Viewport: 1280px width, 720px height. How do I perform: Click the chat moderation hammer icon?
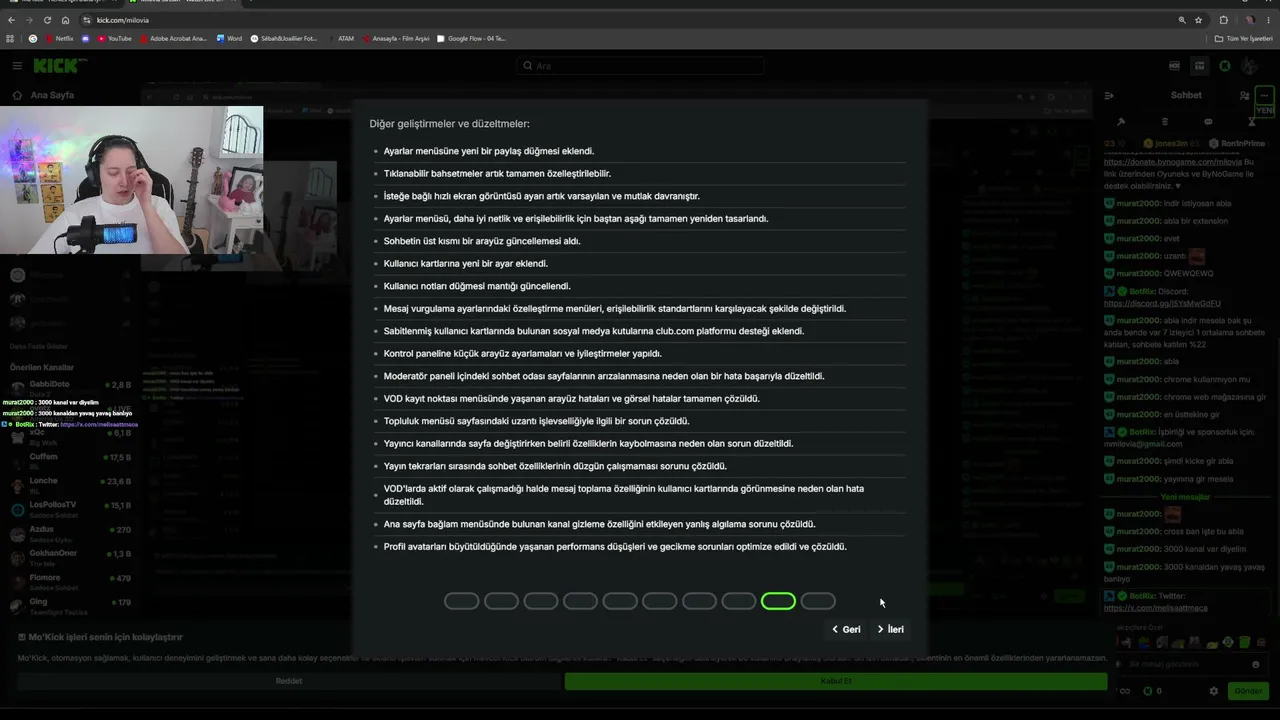tap(1121, 122)
